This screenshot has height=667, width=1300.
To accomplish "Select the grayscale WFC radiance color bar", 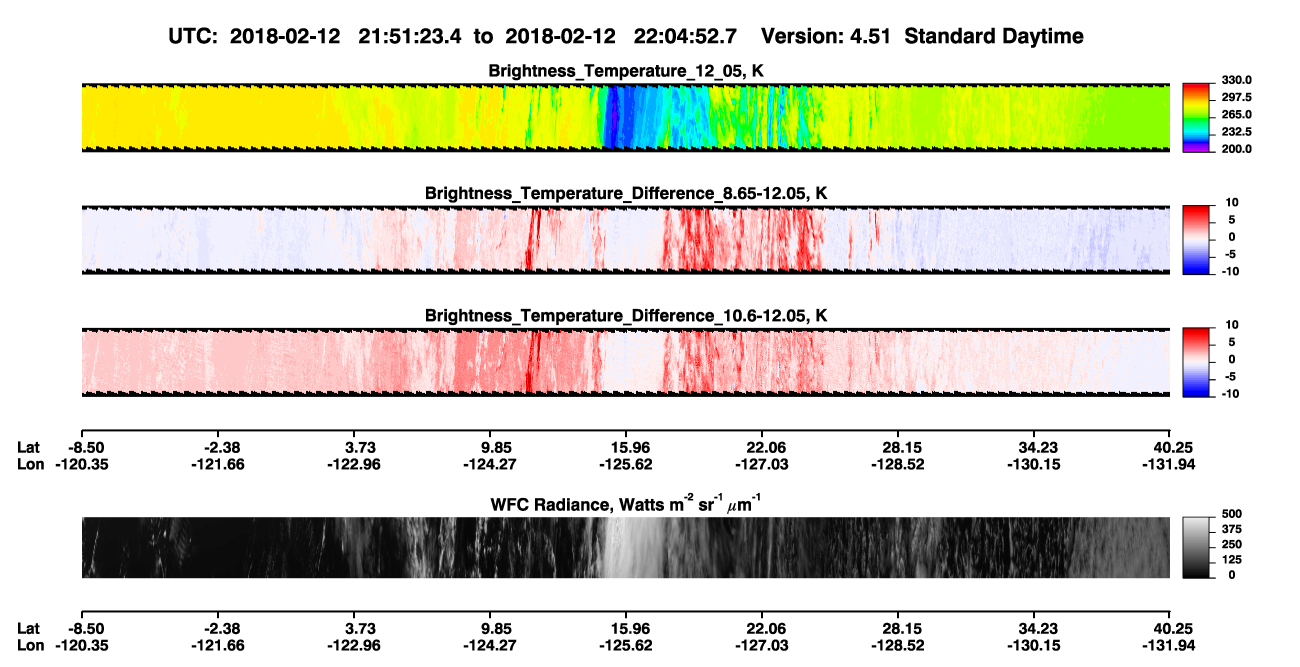I will click(x=1197, y=548).
